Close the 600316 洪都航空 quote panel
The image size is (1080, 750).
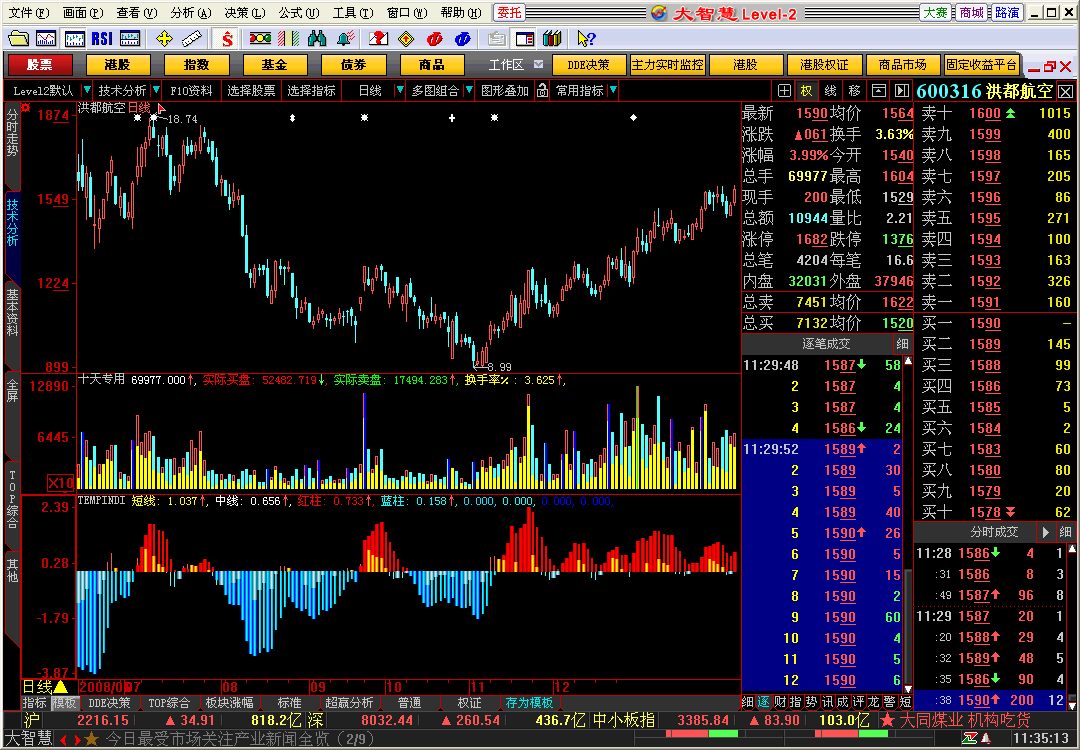click(1066, 91)
